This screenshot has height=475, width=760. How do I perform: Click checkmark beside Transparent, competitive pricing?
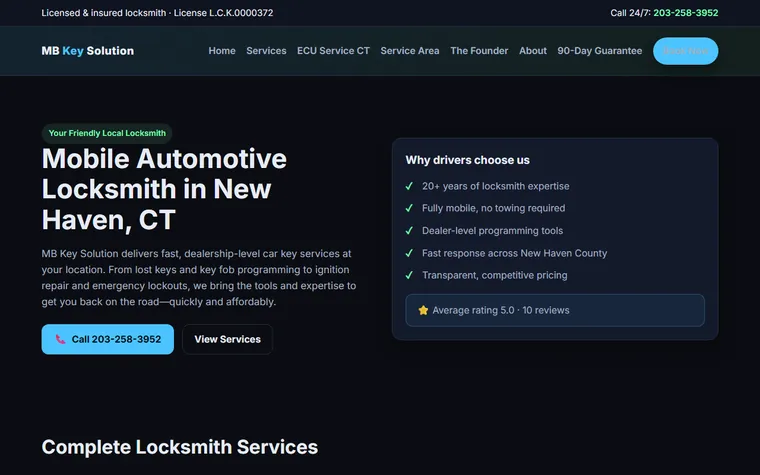tap(409, 275)
